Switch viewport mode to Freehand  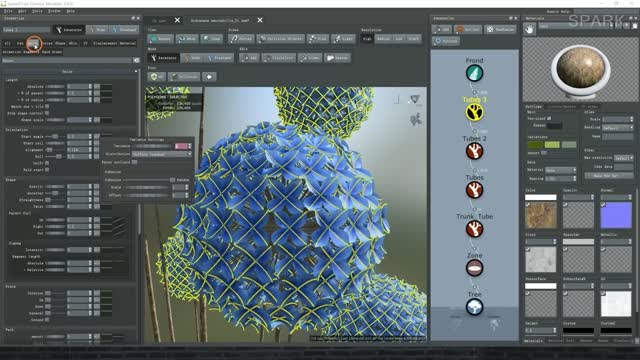click(219, 58)
